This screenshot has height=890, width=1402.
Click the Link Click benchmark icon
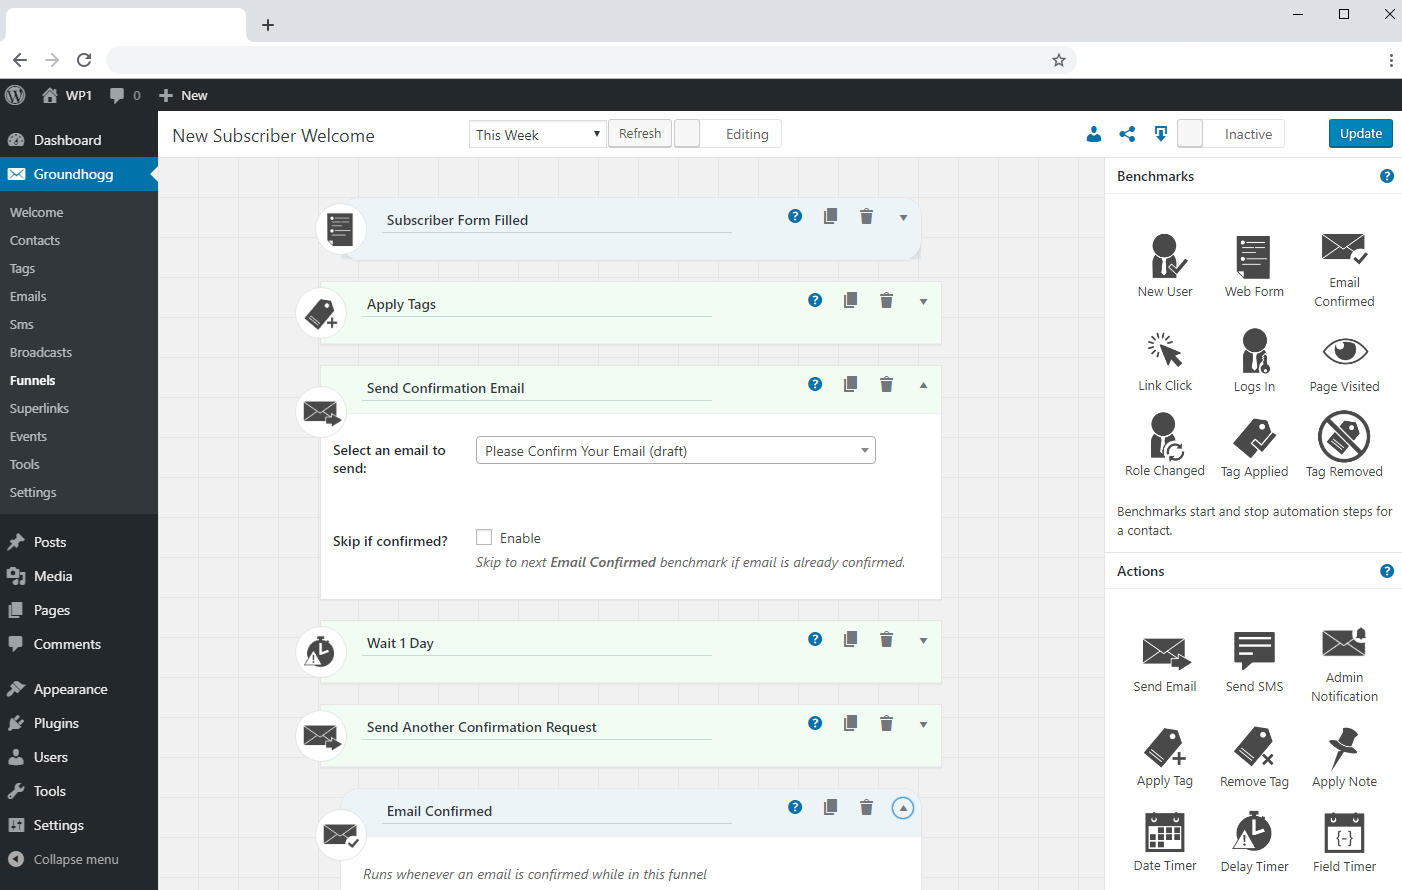[x=1164, y=350]
